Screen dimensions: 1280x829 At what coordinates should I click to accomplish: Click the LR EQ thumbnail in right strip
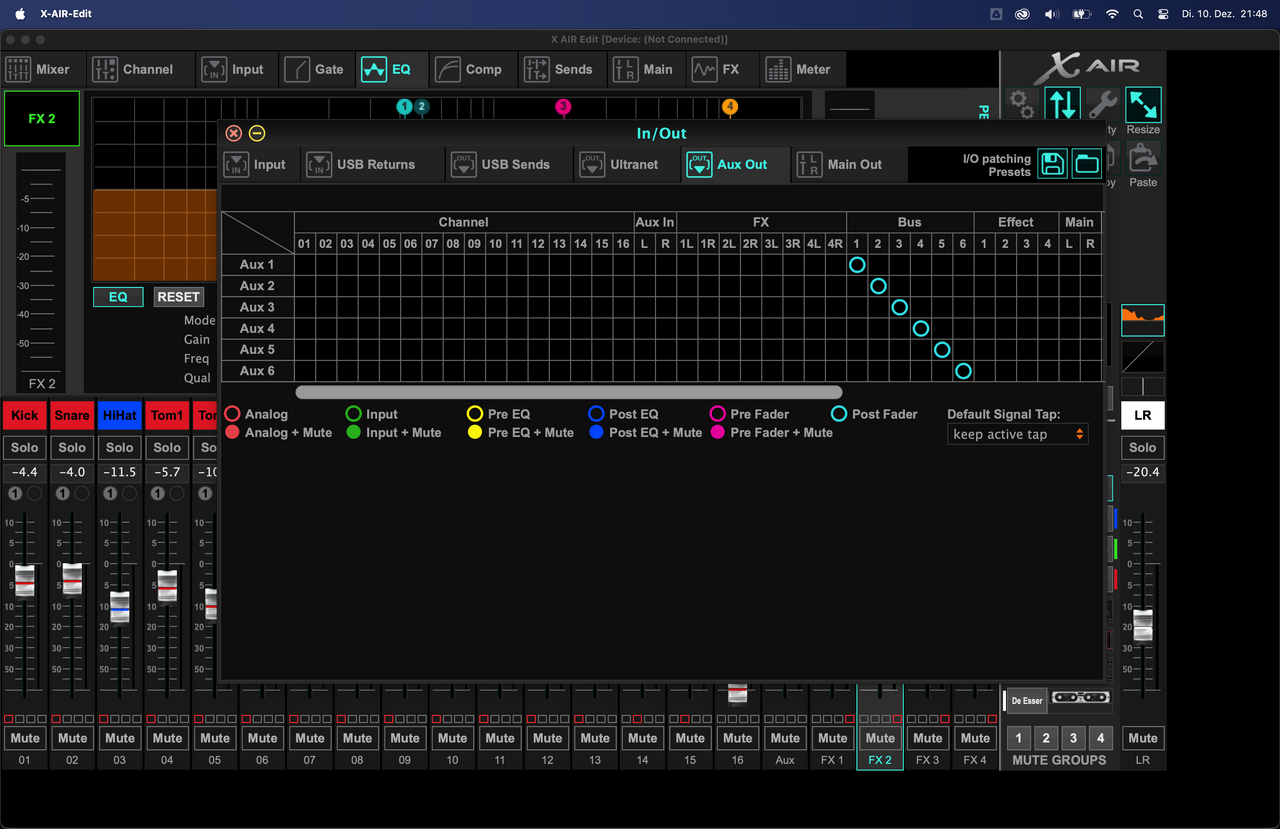1143,320
